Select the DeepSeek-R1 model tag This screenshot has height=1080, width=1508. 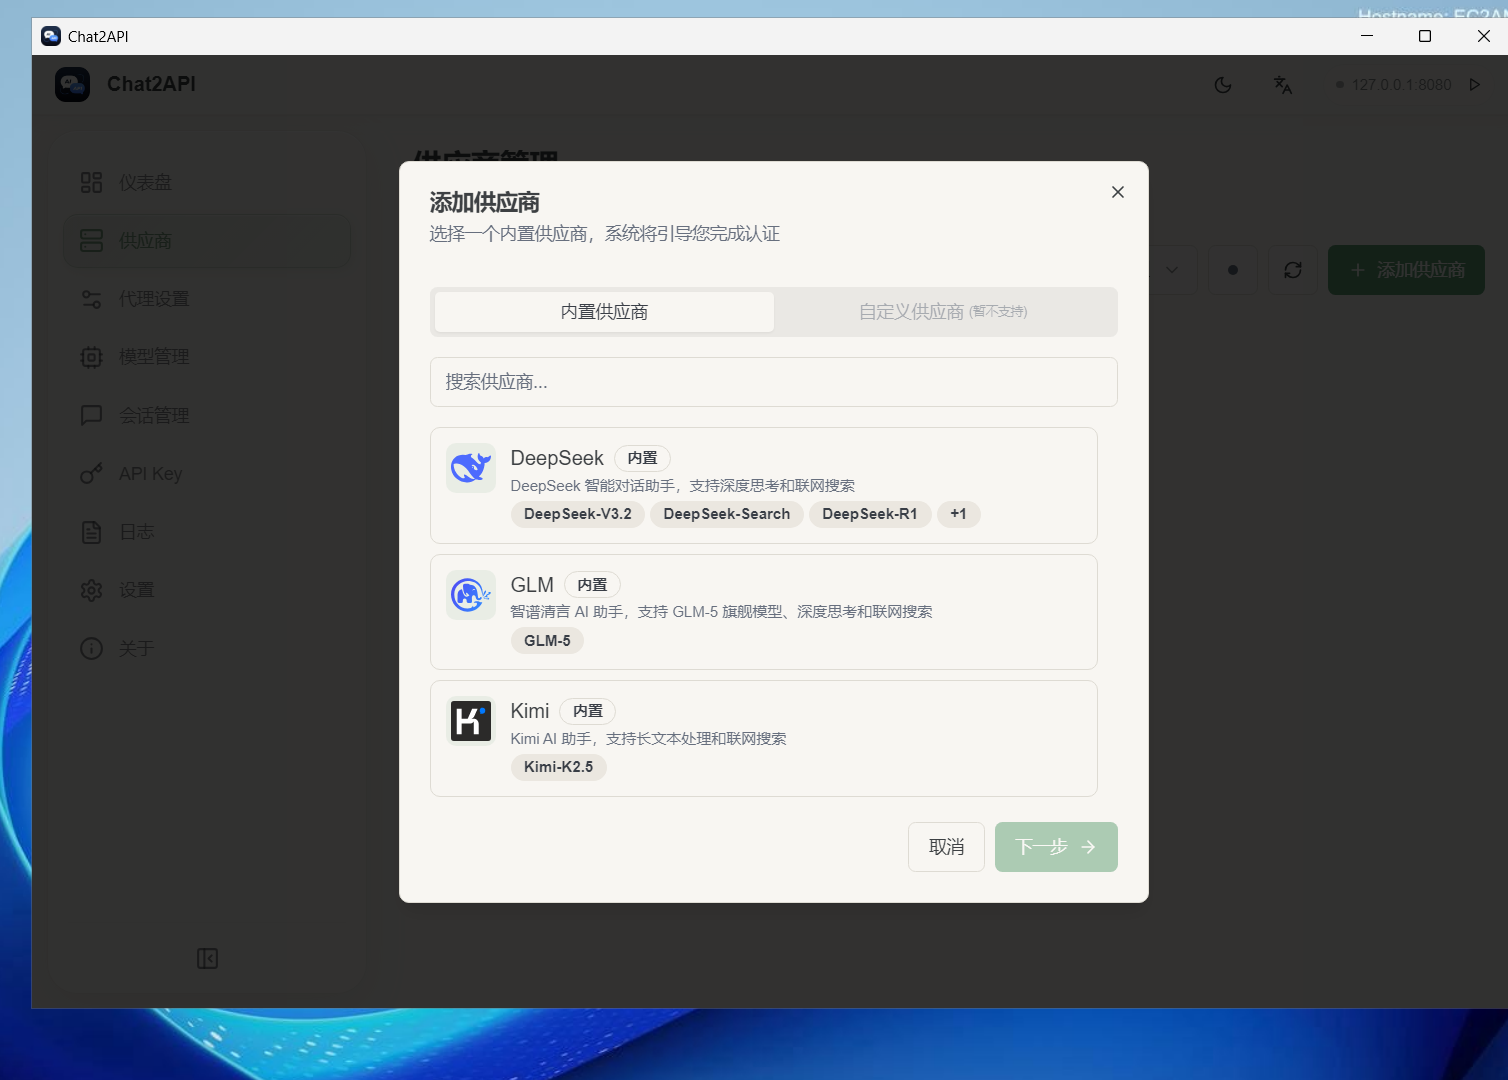pos(870,514)
